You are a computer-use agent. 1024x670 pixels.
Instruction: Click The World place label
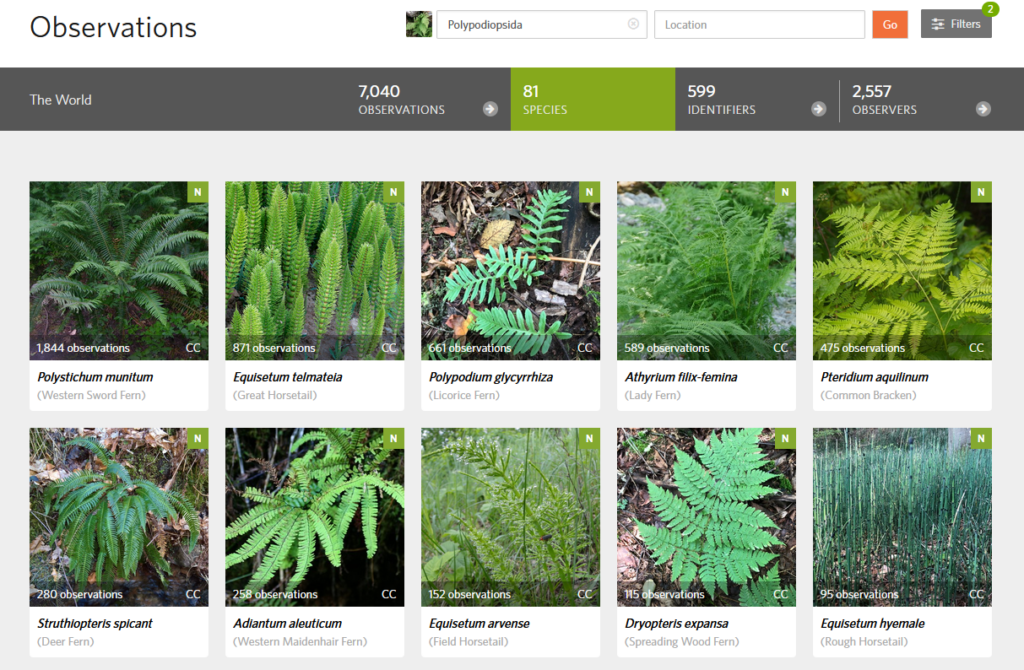(x=61, y=100)
